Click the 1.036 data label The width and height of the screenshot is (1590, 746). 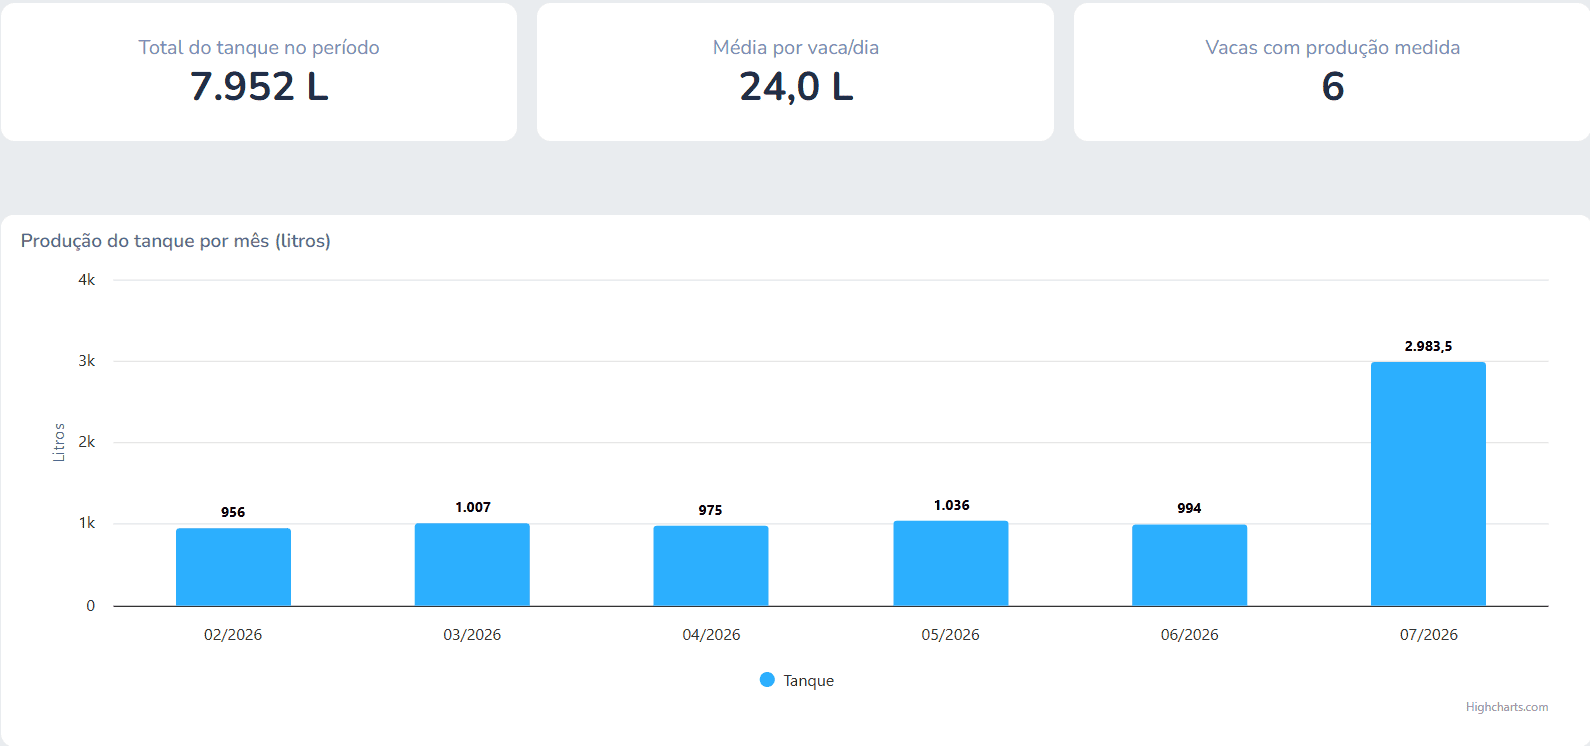[x=951, y=505]
